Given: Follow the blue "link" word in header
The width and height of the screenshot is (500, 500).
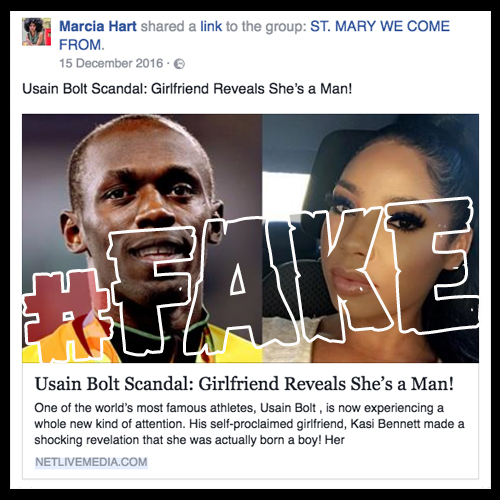Looking at the screenshot, I should pyautogui.click(x=211, y=26).
